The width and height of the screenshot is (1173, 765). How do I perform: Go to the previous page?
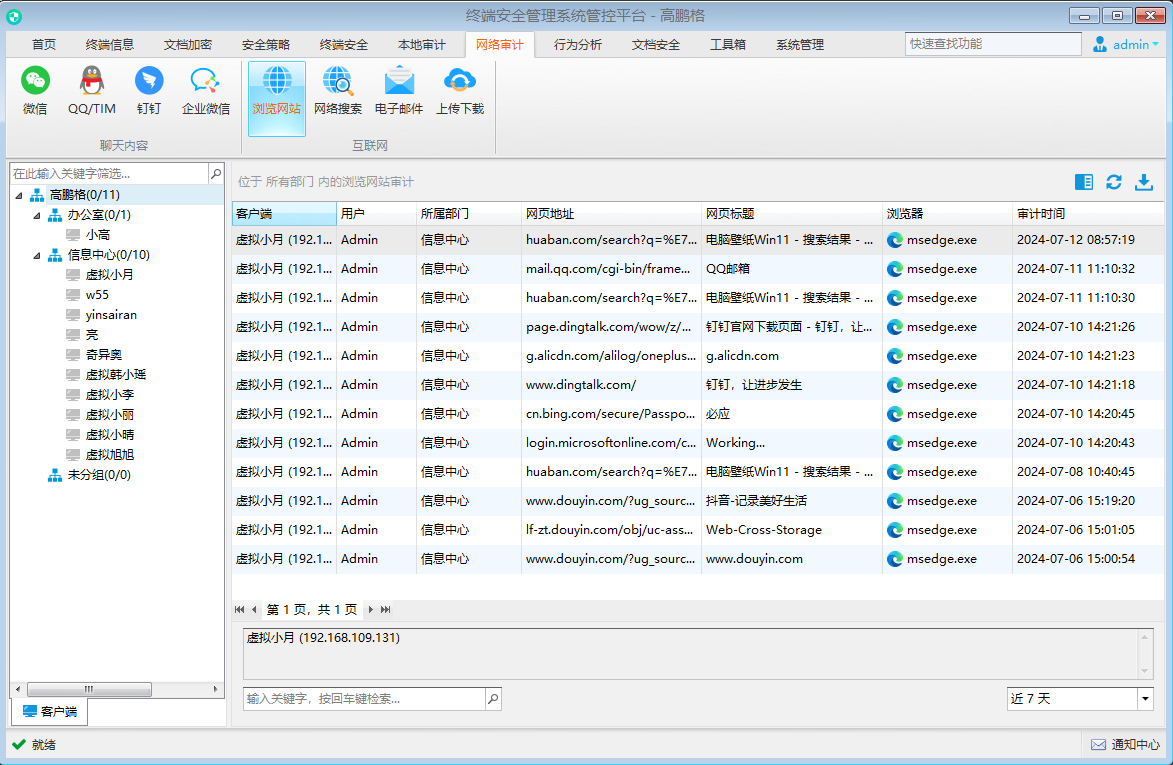click(x=254, y=609)
